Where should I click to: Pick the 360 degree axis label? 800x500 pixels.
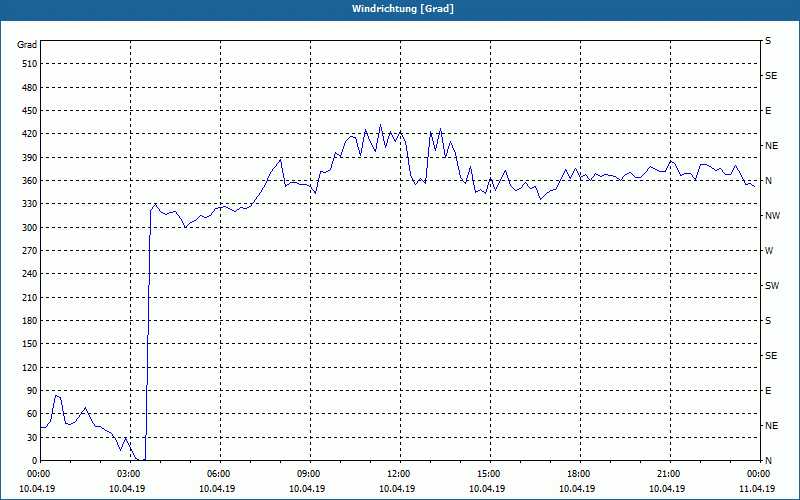(x=30, y=181)
